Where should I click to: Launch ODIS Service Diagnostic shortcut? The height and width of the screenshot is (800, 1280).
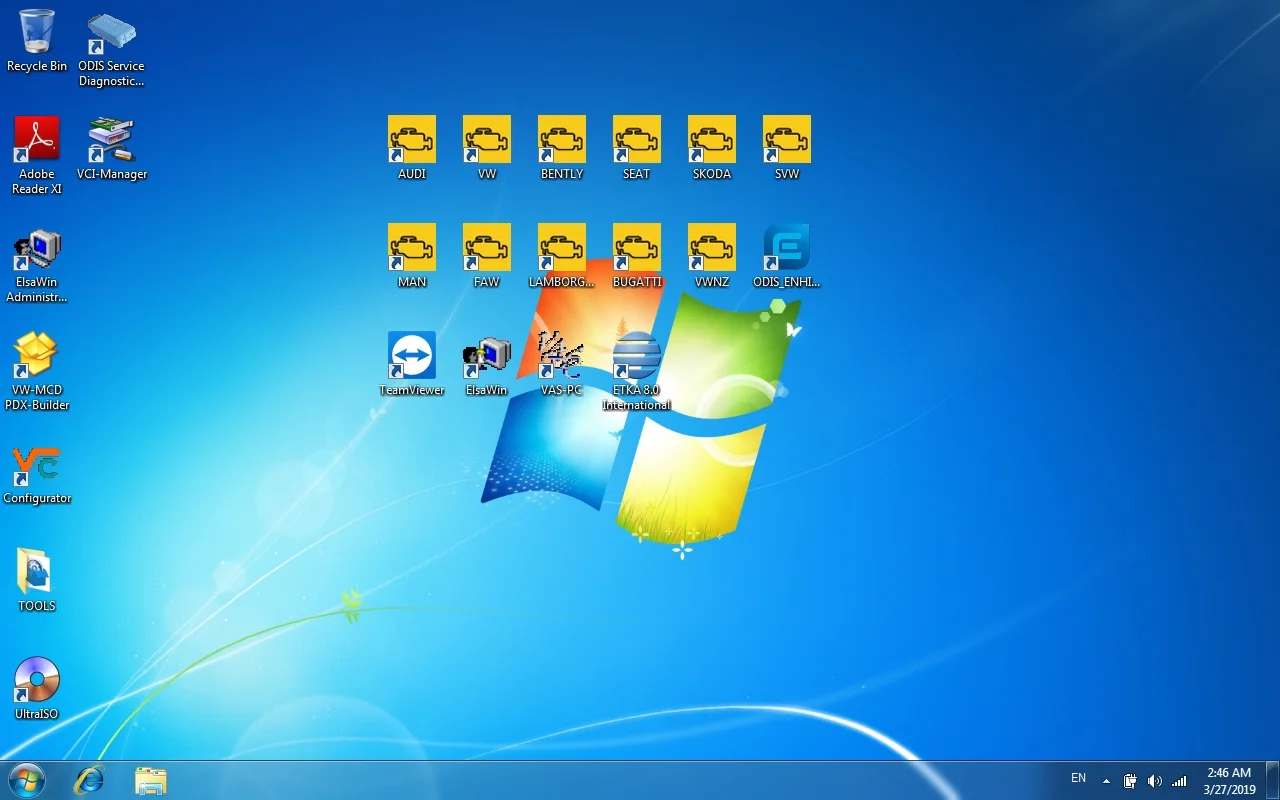(x=111, y=48)
